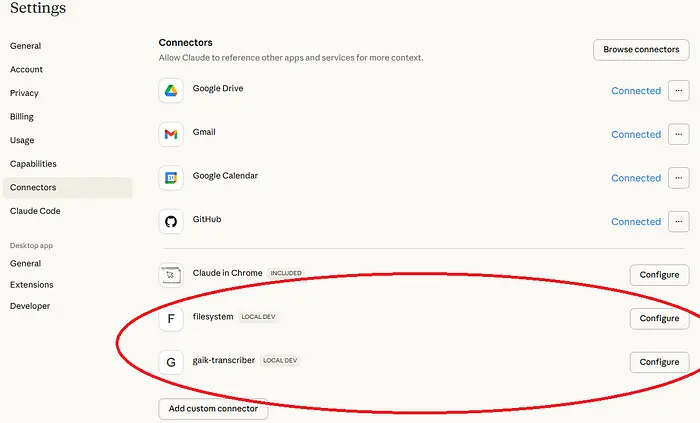Image resolution: width=700 pixels, height=423 pixels.
Task: Click the gaik-transcriber G icon
Action: pos(171,362)
